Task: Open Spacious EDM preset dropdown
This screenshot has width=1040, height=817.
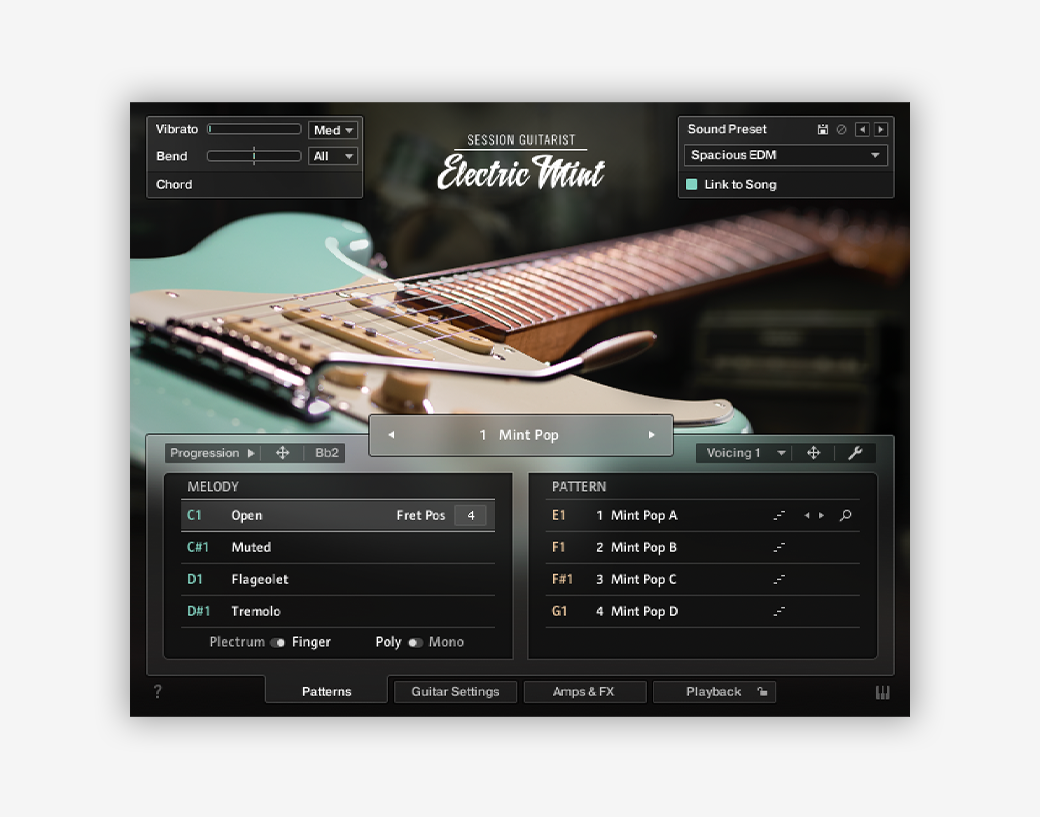Action: click(x=785, y=155)
